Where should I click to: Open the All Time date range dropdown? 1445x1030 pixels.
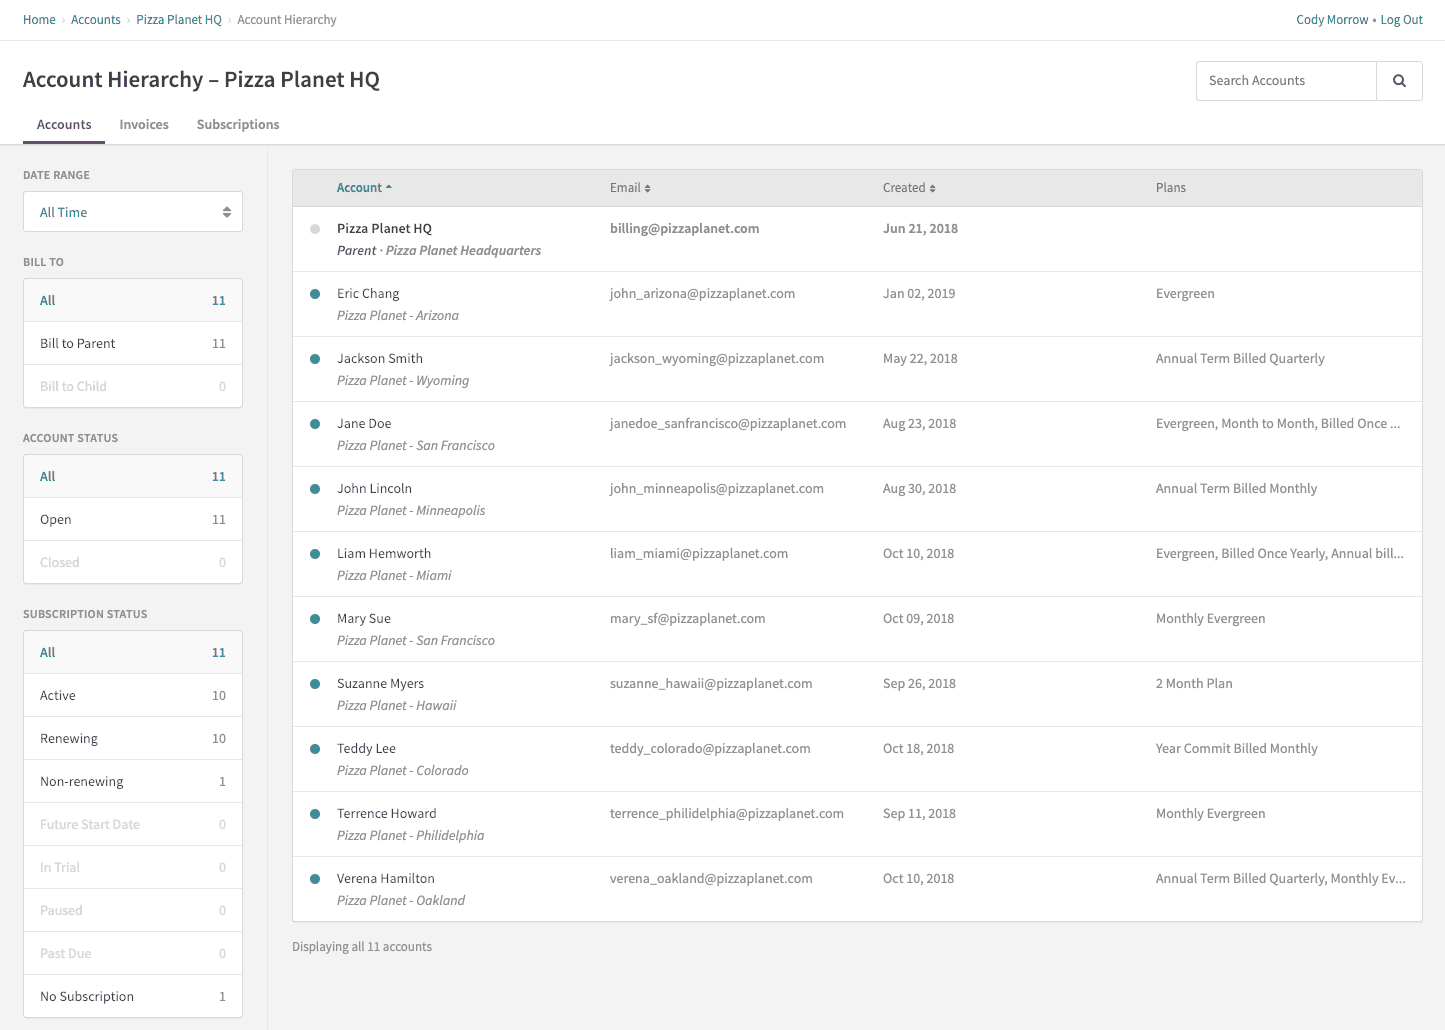pos(132,211)
